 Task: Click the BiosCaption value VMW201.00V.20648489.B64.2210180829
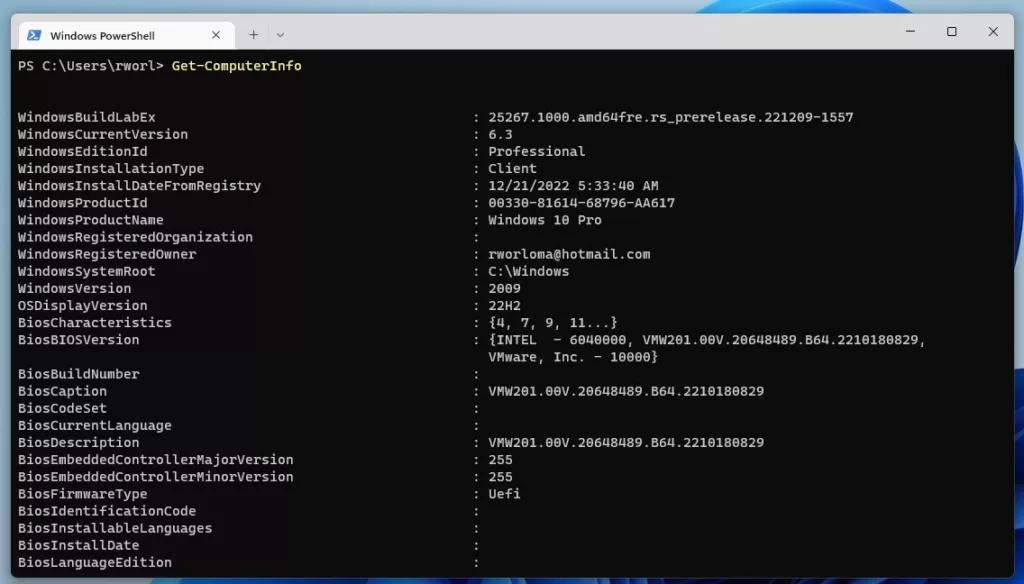tap(626, 391)
